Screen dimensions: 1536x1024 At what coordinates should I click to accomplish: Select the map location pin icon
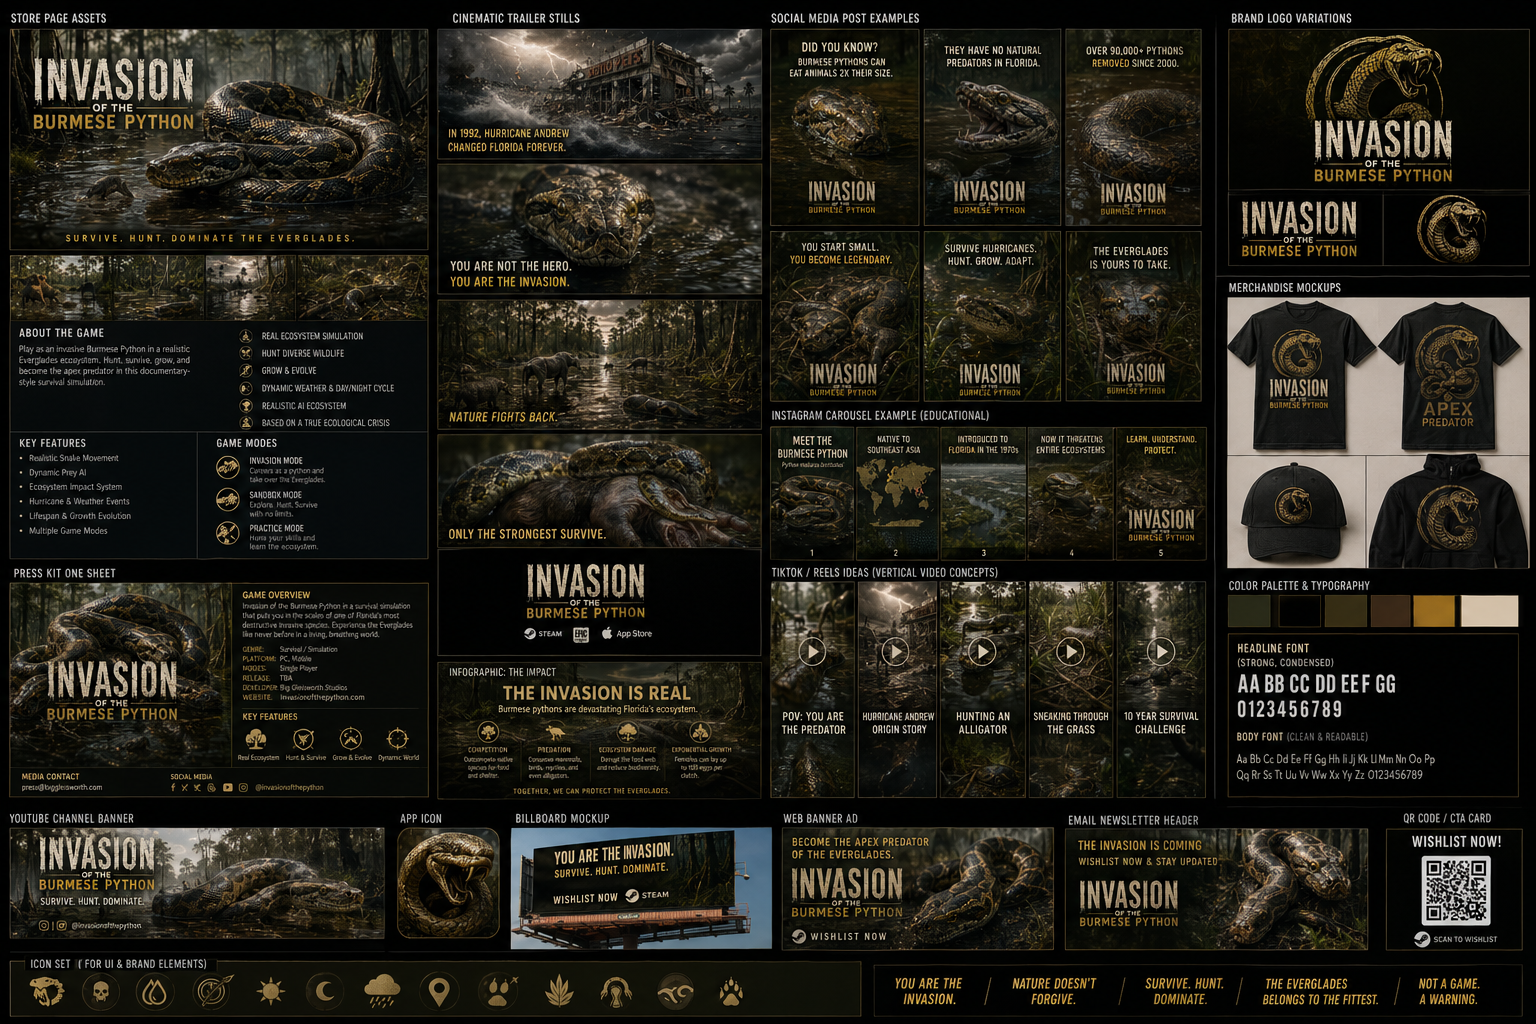439,992
